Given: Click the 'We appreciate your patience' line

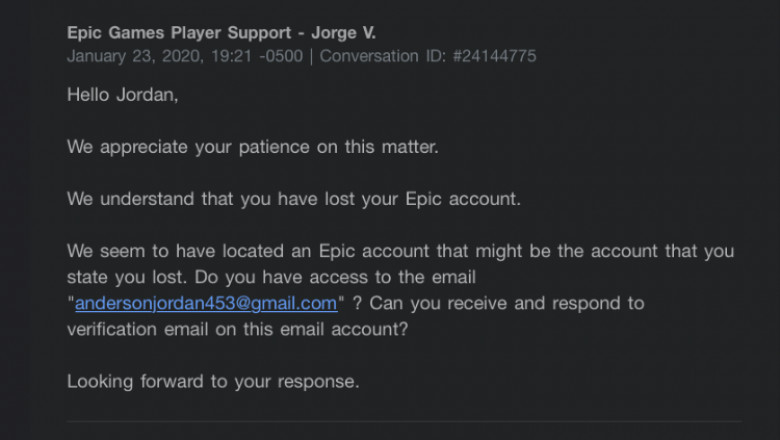Looking at the screenshot, I should click(253, 147).
